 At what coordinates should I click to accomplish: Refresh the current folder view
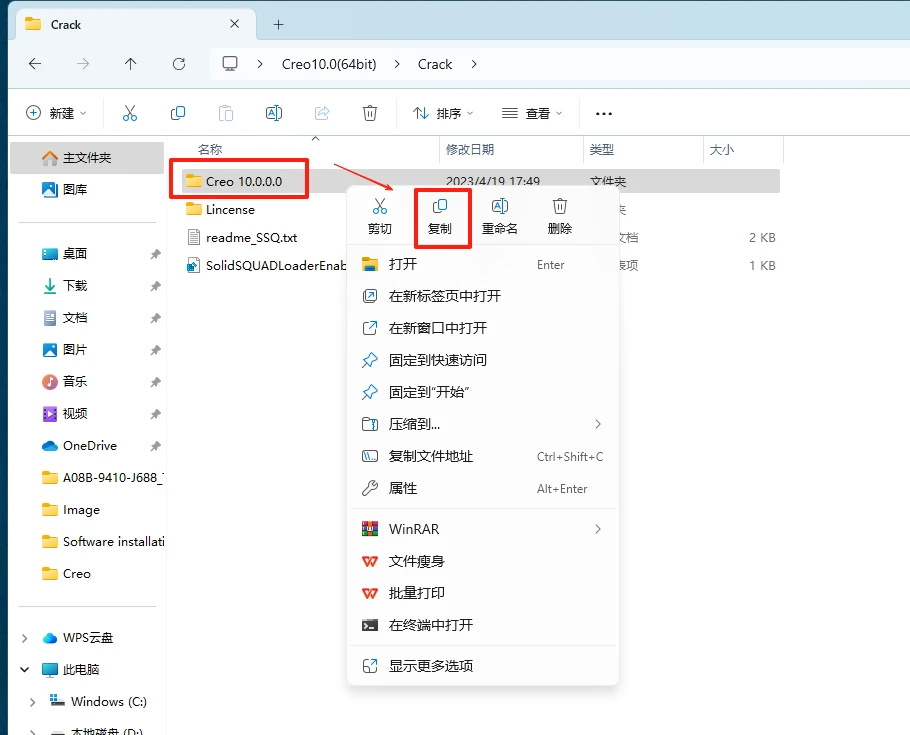point(179,64)
